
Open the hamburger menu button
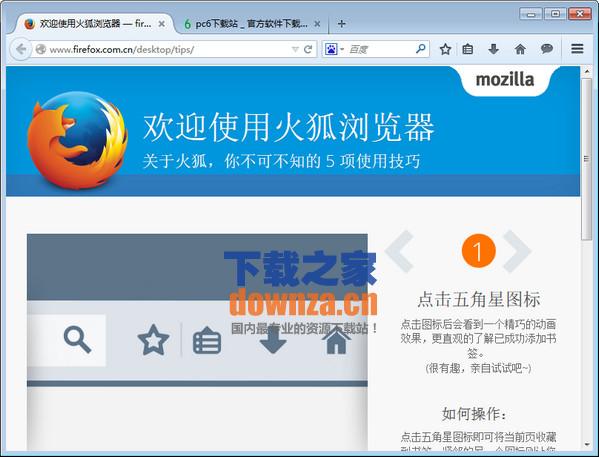[577, 49]
